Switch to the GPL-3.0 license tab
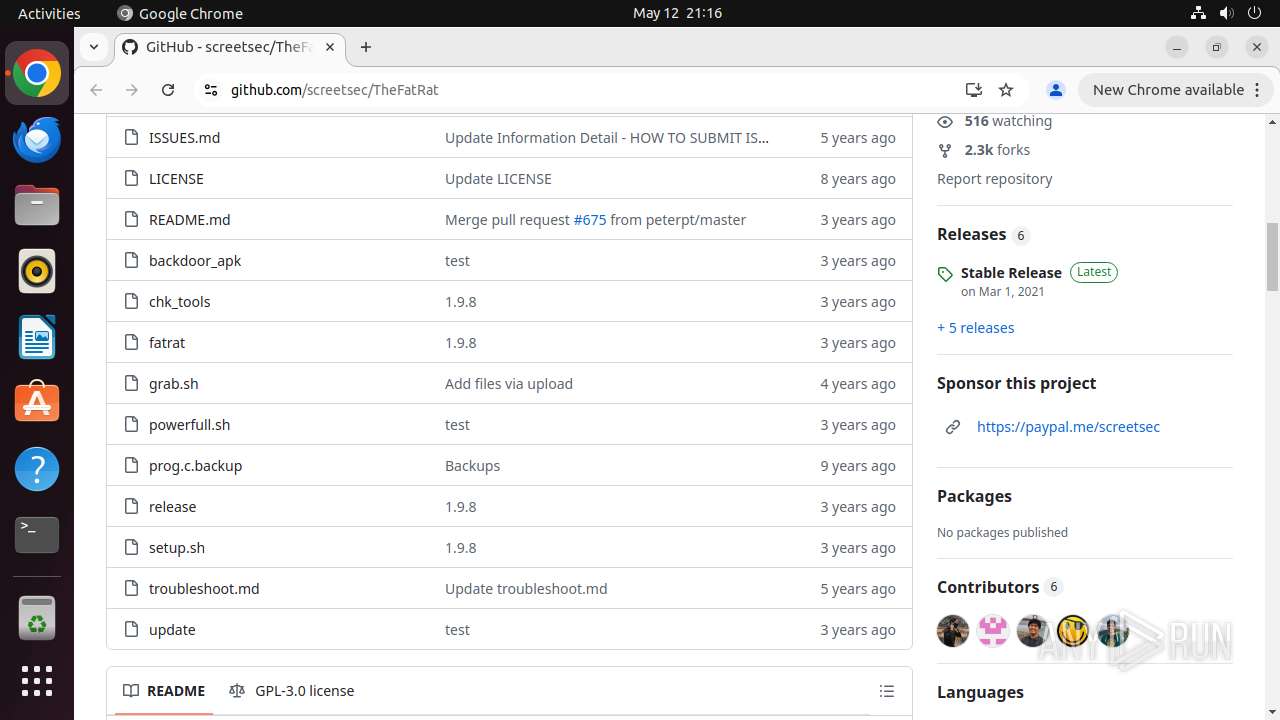 coord(292,691)
